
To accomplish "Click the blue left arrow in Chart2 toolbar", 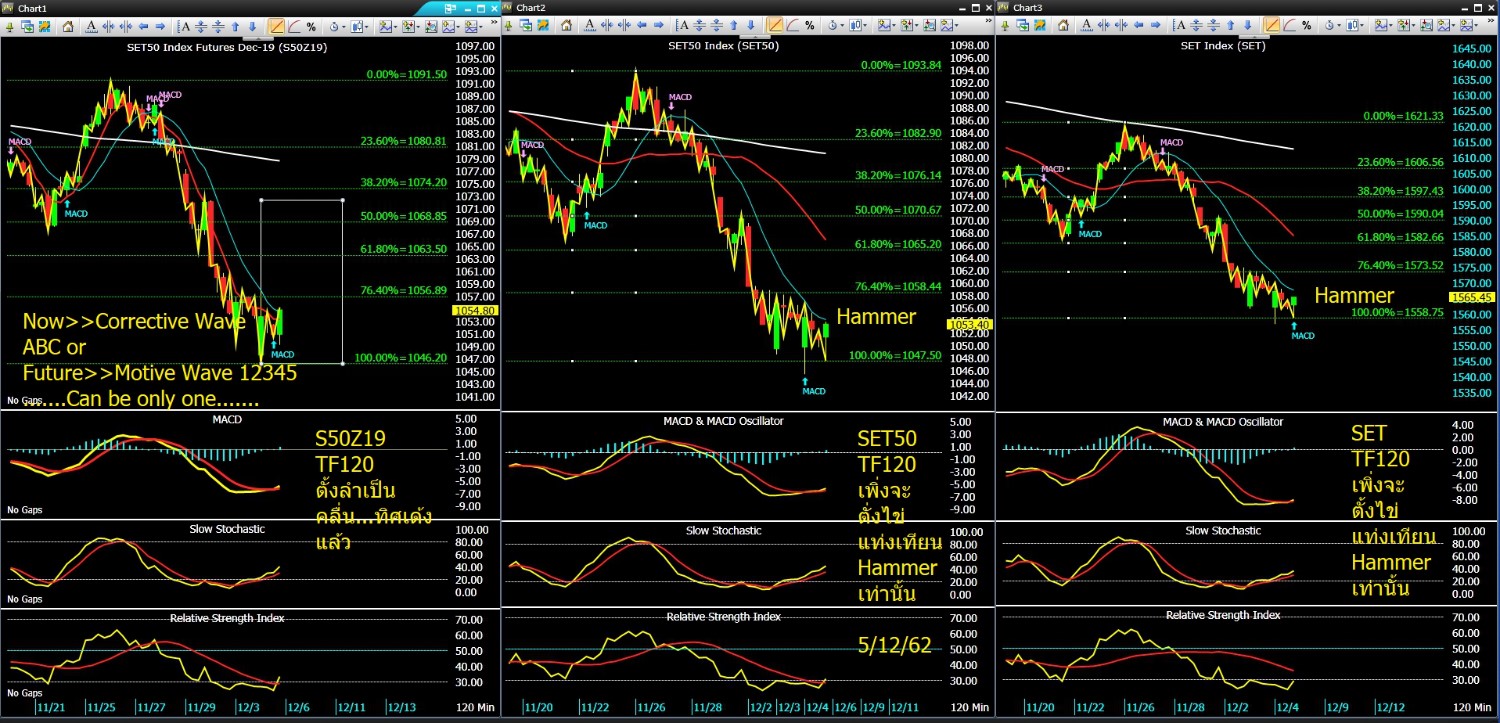I will click(641, 26).
